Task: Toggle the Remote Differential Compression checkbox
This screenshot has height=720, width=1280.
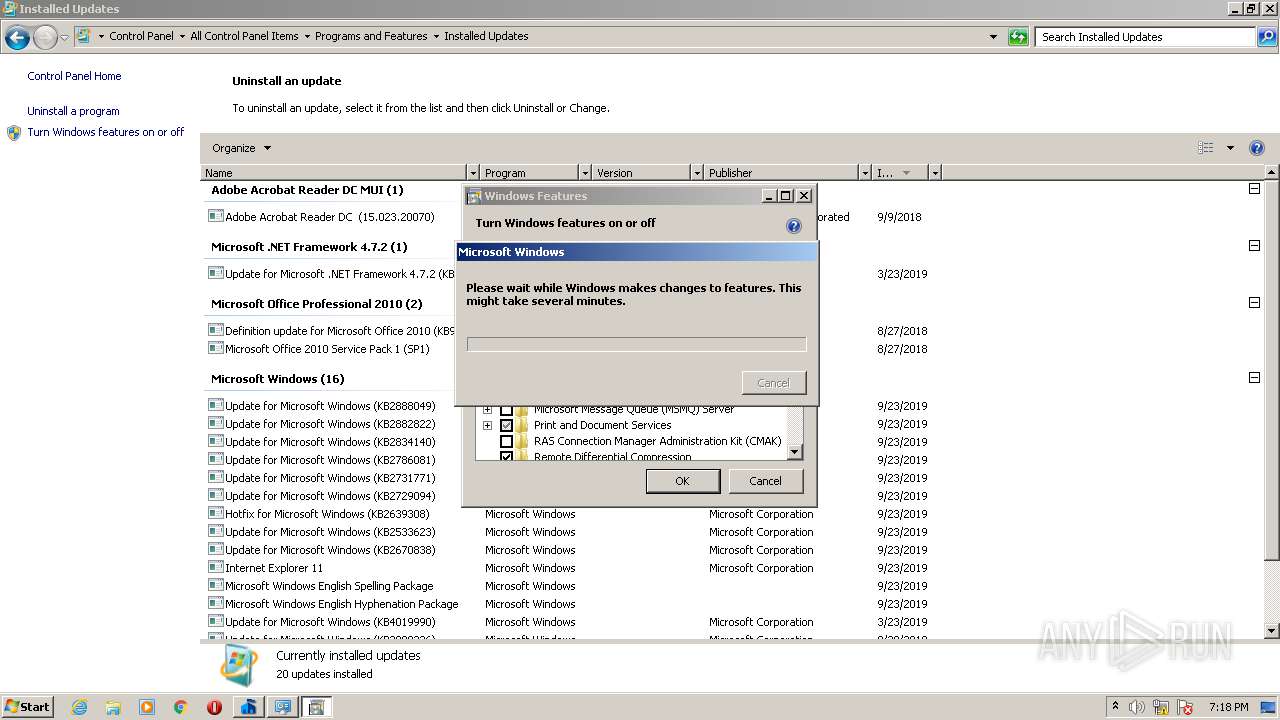Action: [x=506, y=457]
